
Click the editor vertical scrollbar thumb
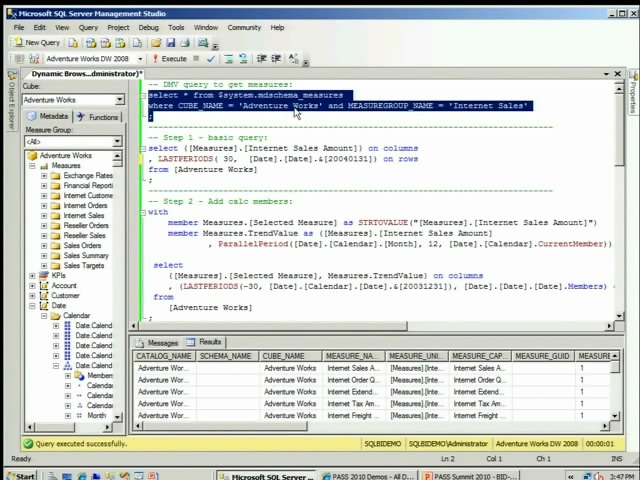pos(619,129)
